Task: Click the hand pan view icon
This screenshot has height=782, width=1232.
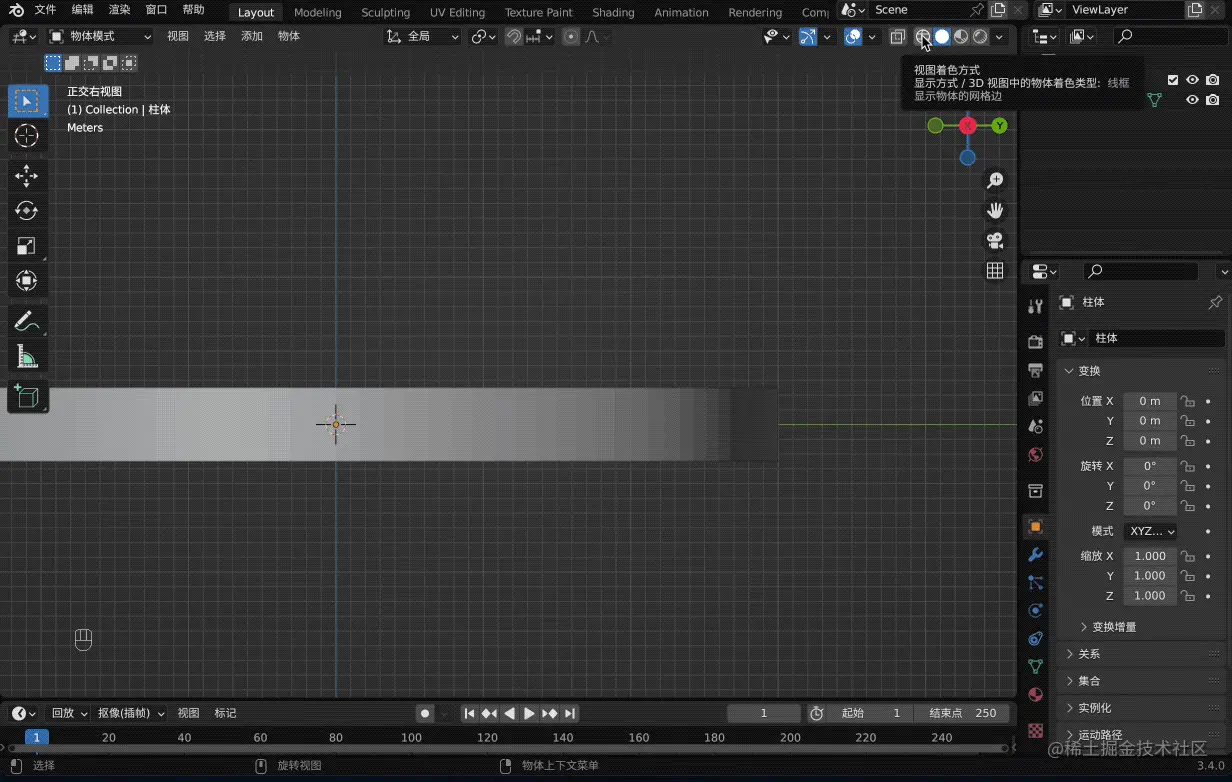Action: pyautogui.click(x=995, y=210)
